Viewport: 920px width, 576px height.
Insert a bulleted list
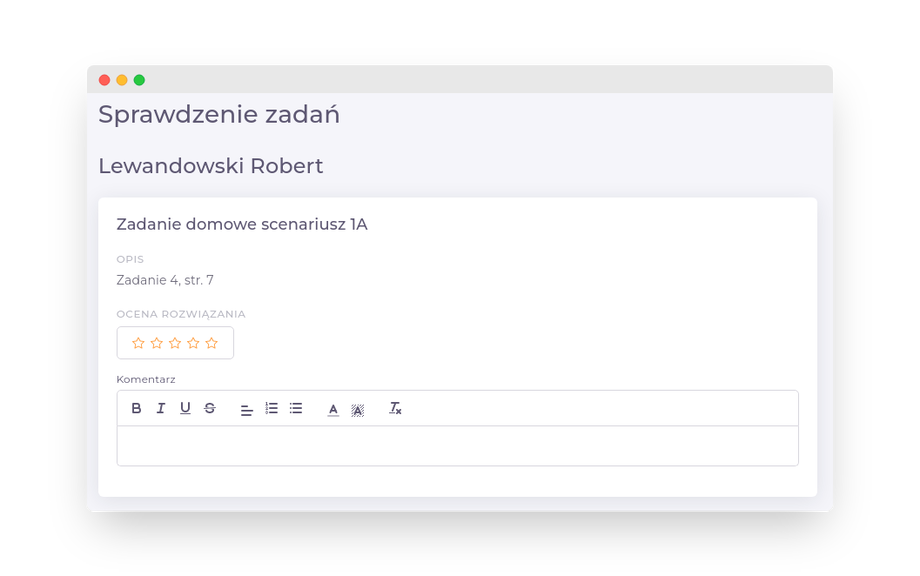(296, 408)
